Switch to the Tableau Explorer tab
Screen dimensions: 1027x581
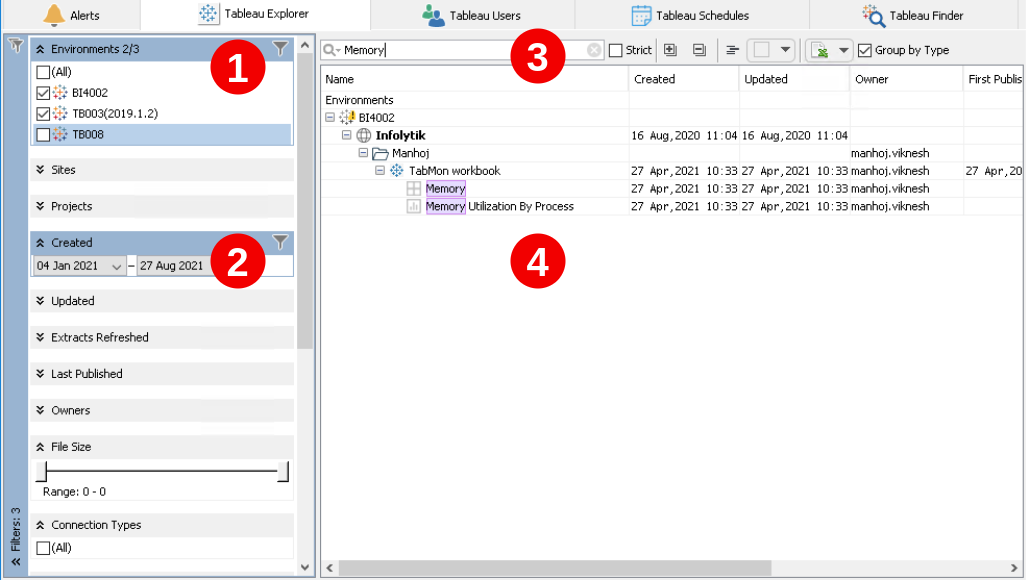254,14
